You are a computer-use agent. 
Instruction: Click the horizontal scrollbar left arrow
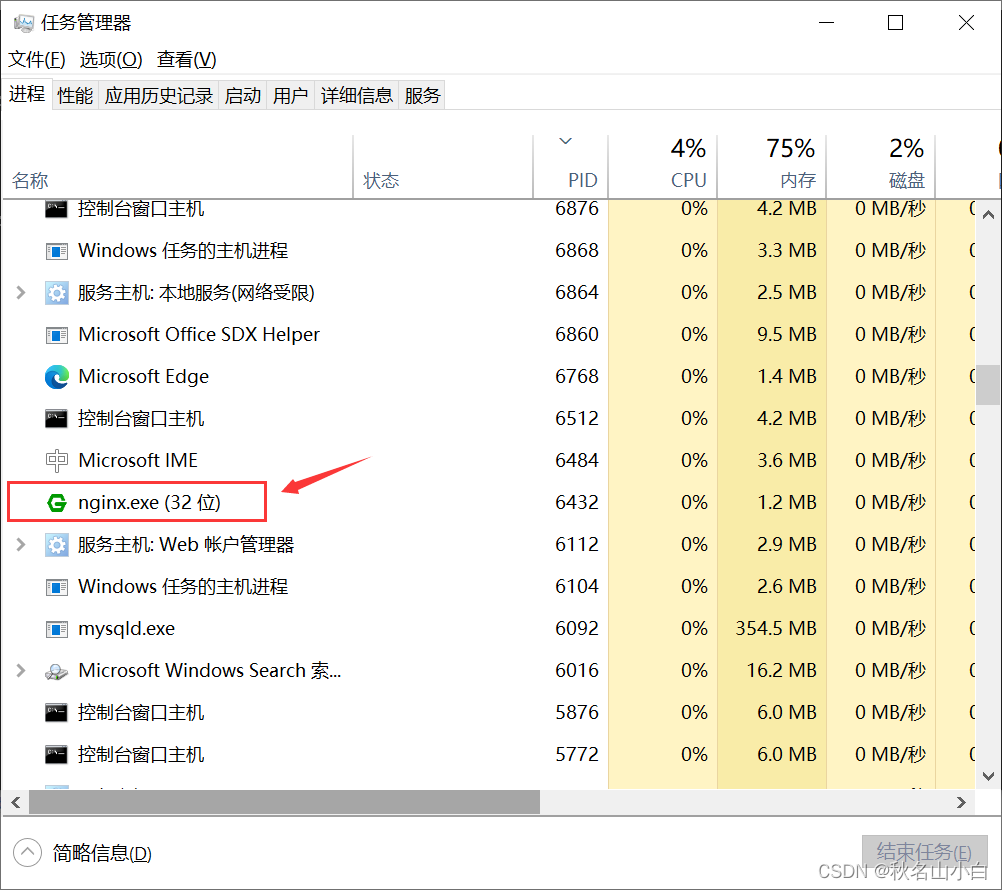click(x=16, y=802)
